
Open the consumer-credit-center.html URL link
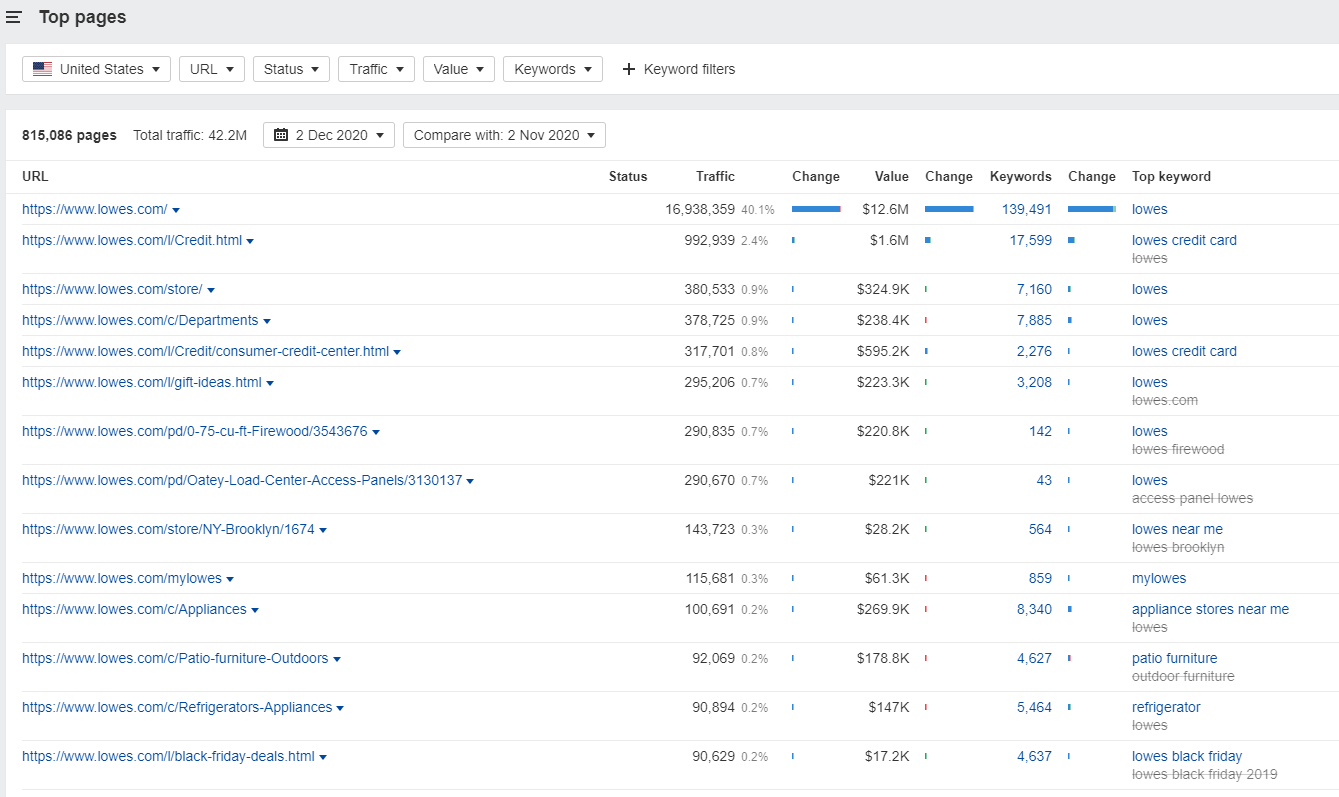point(205,351)
